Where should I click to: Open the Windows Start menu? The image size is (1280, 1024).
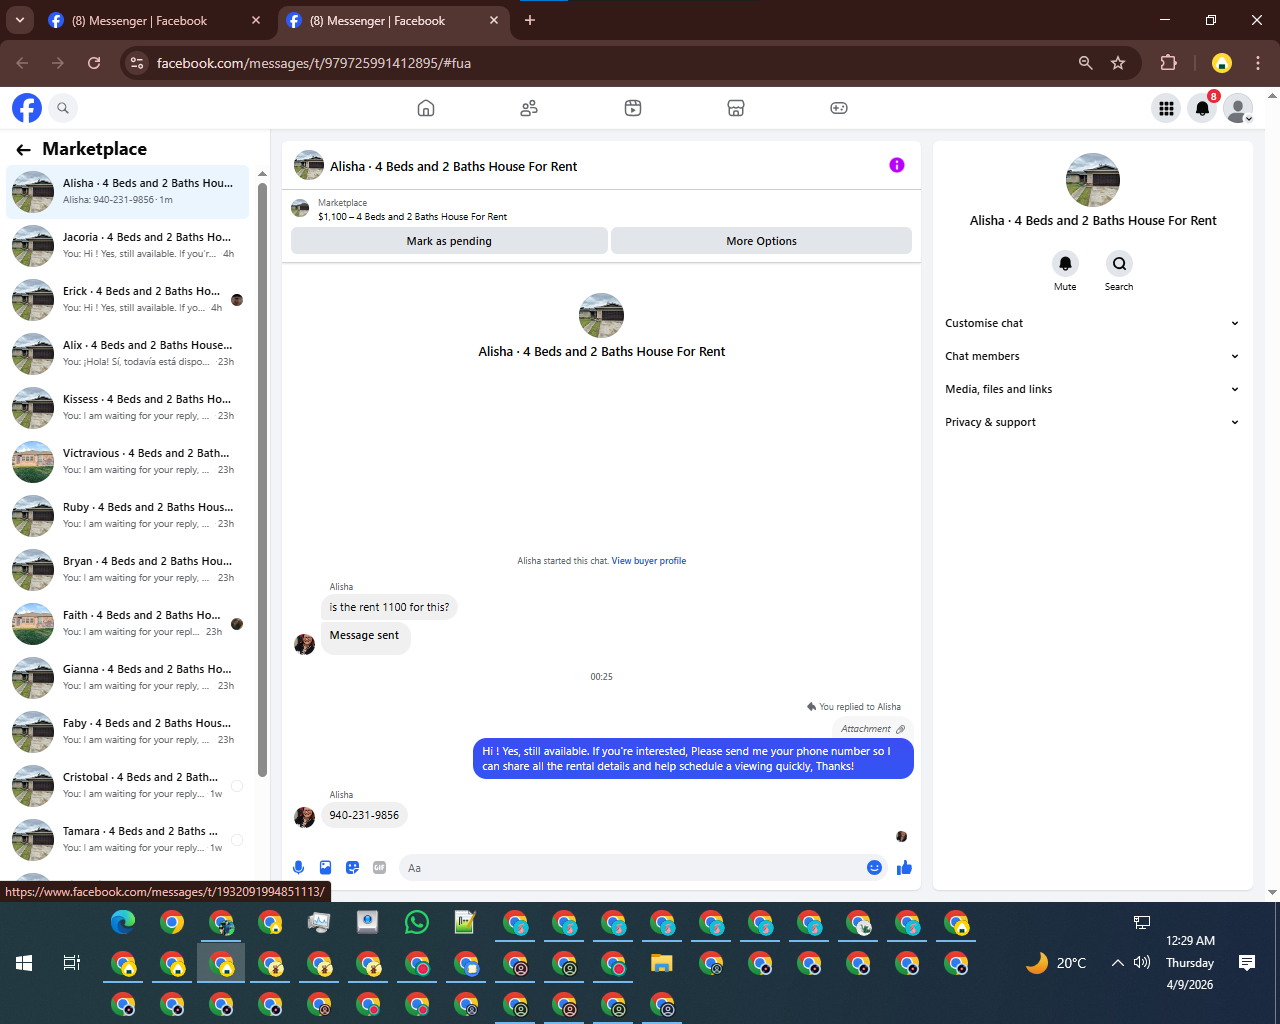click(24, 963)
